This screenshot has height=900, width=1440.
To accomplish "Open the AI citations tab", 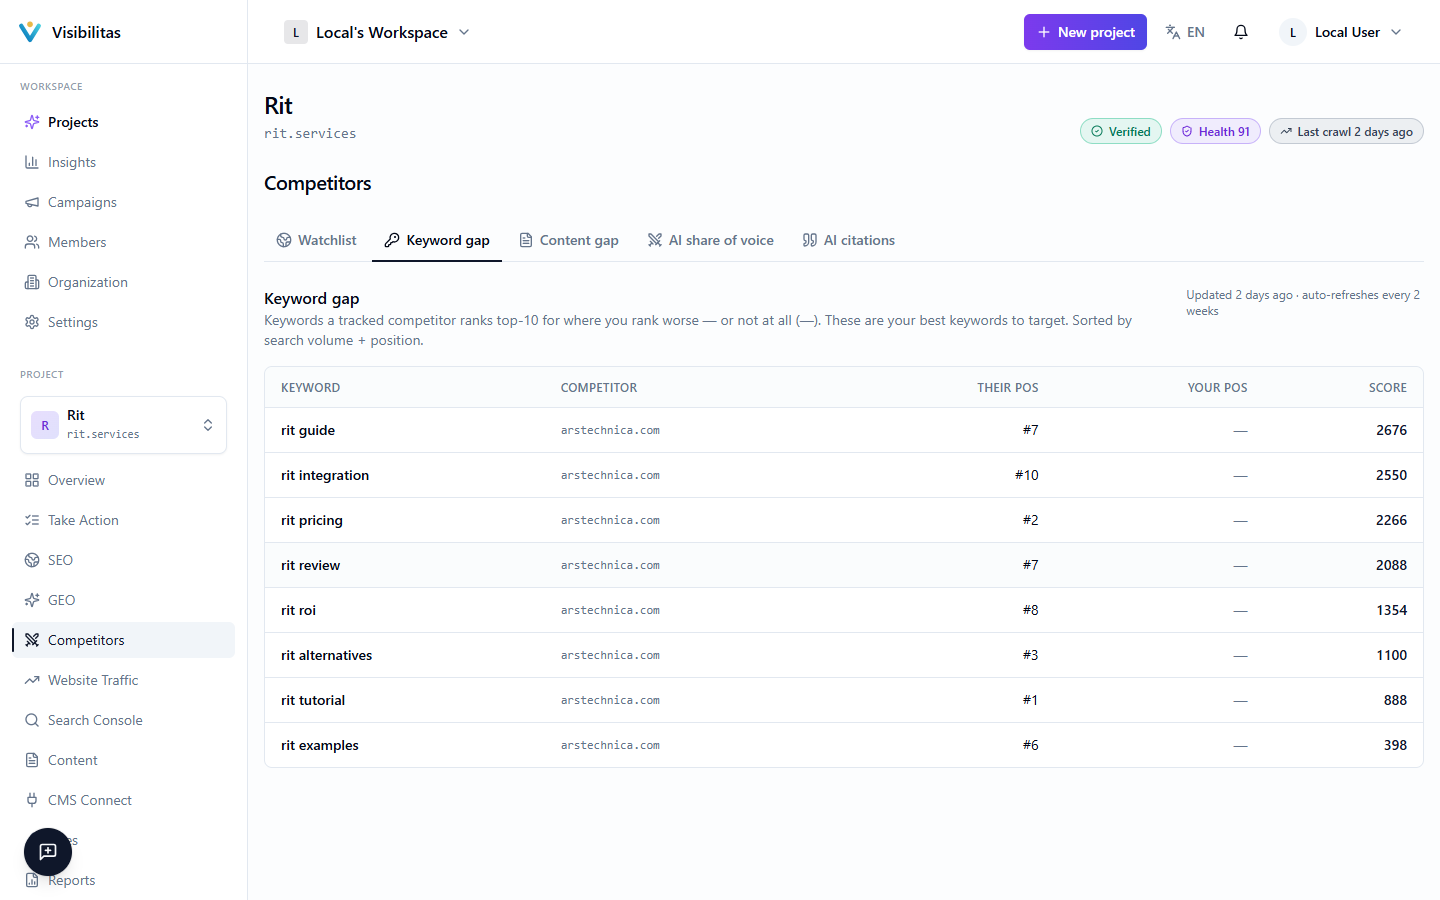I will pos(848,240).
